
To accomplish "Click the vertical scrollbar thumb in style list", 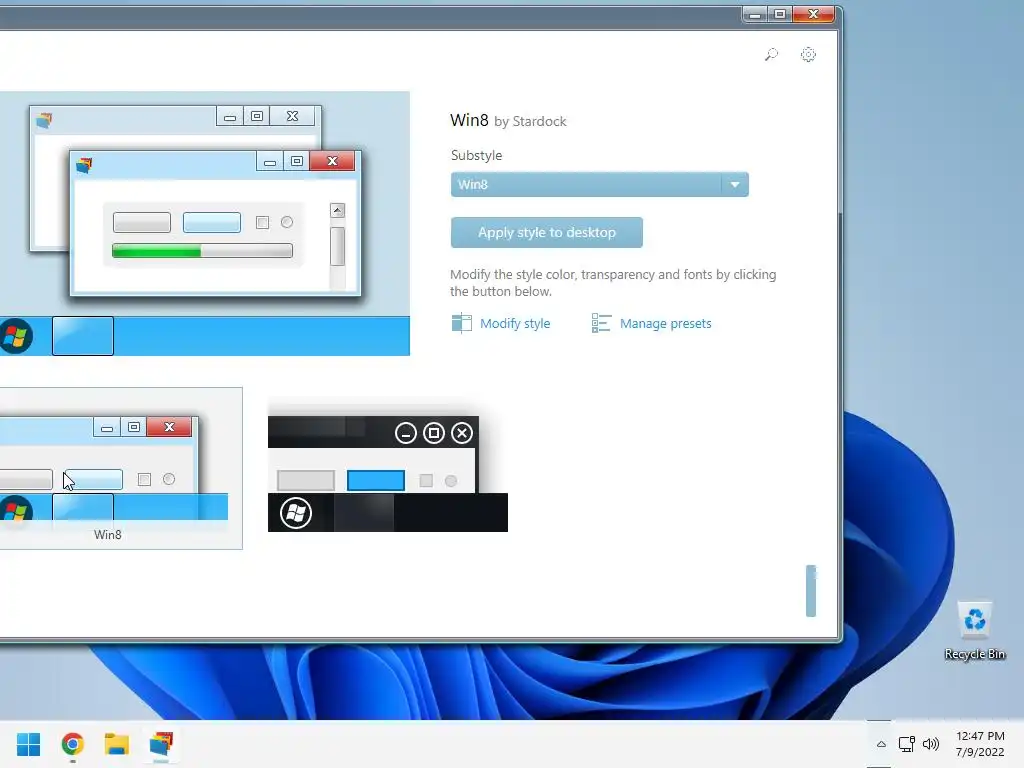I will pos(810,590).
